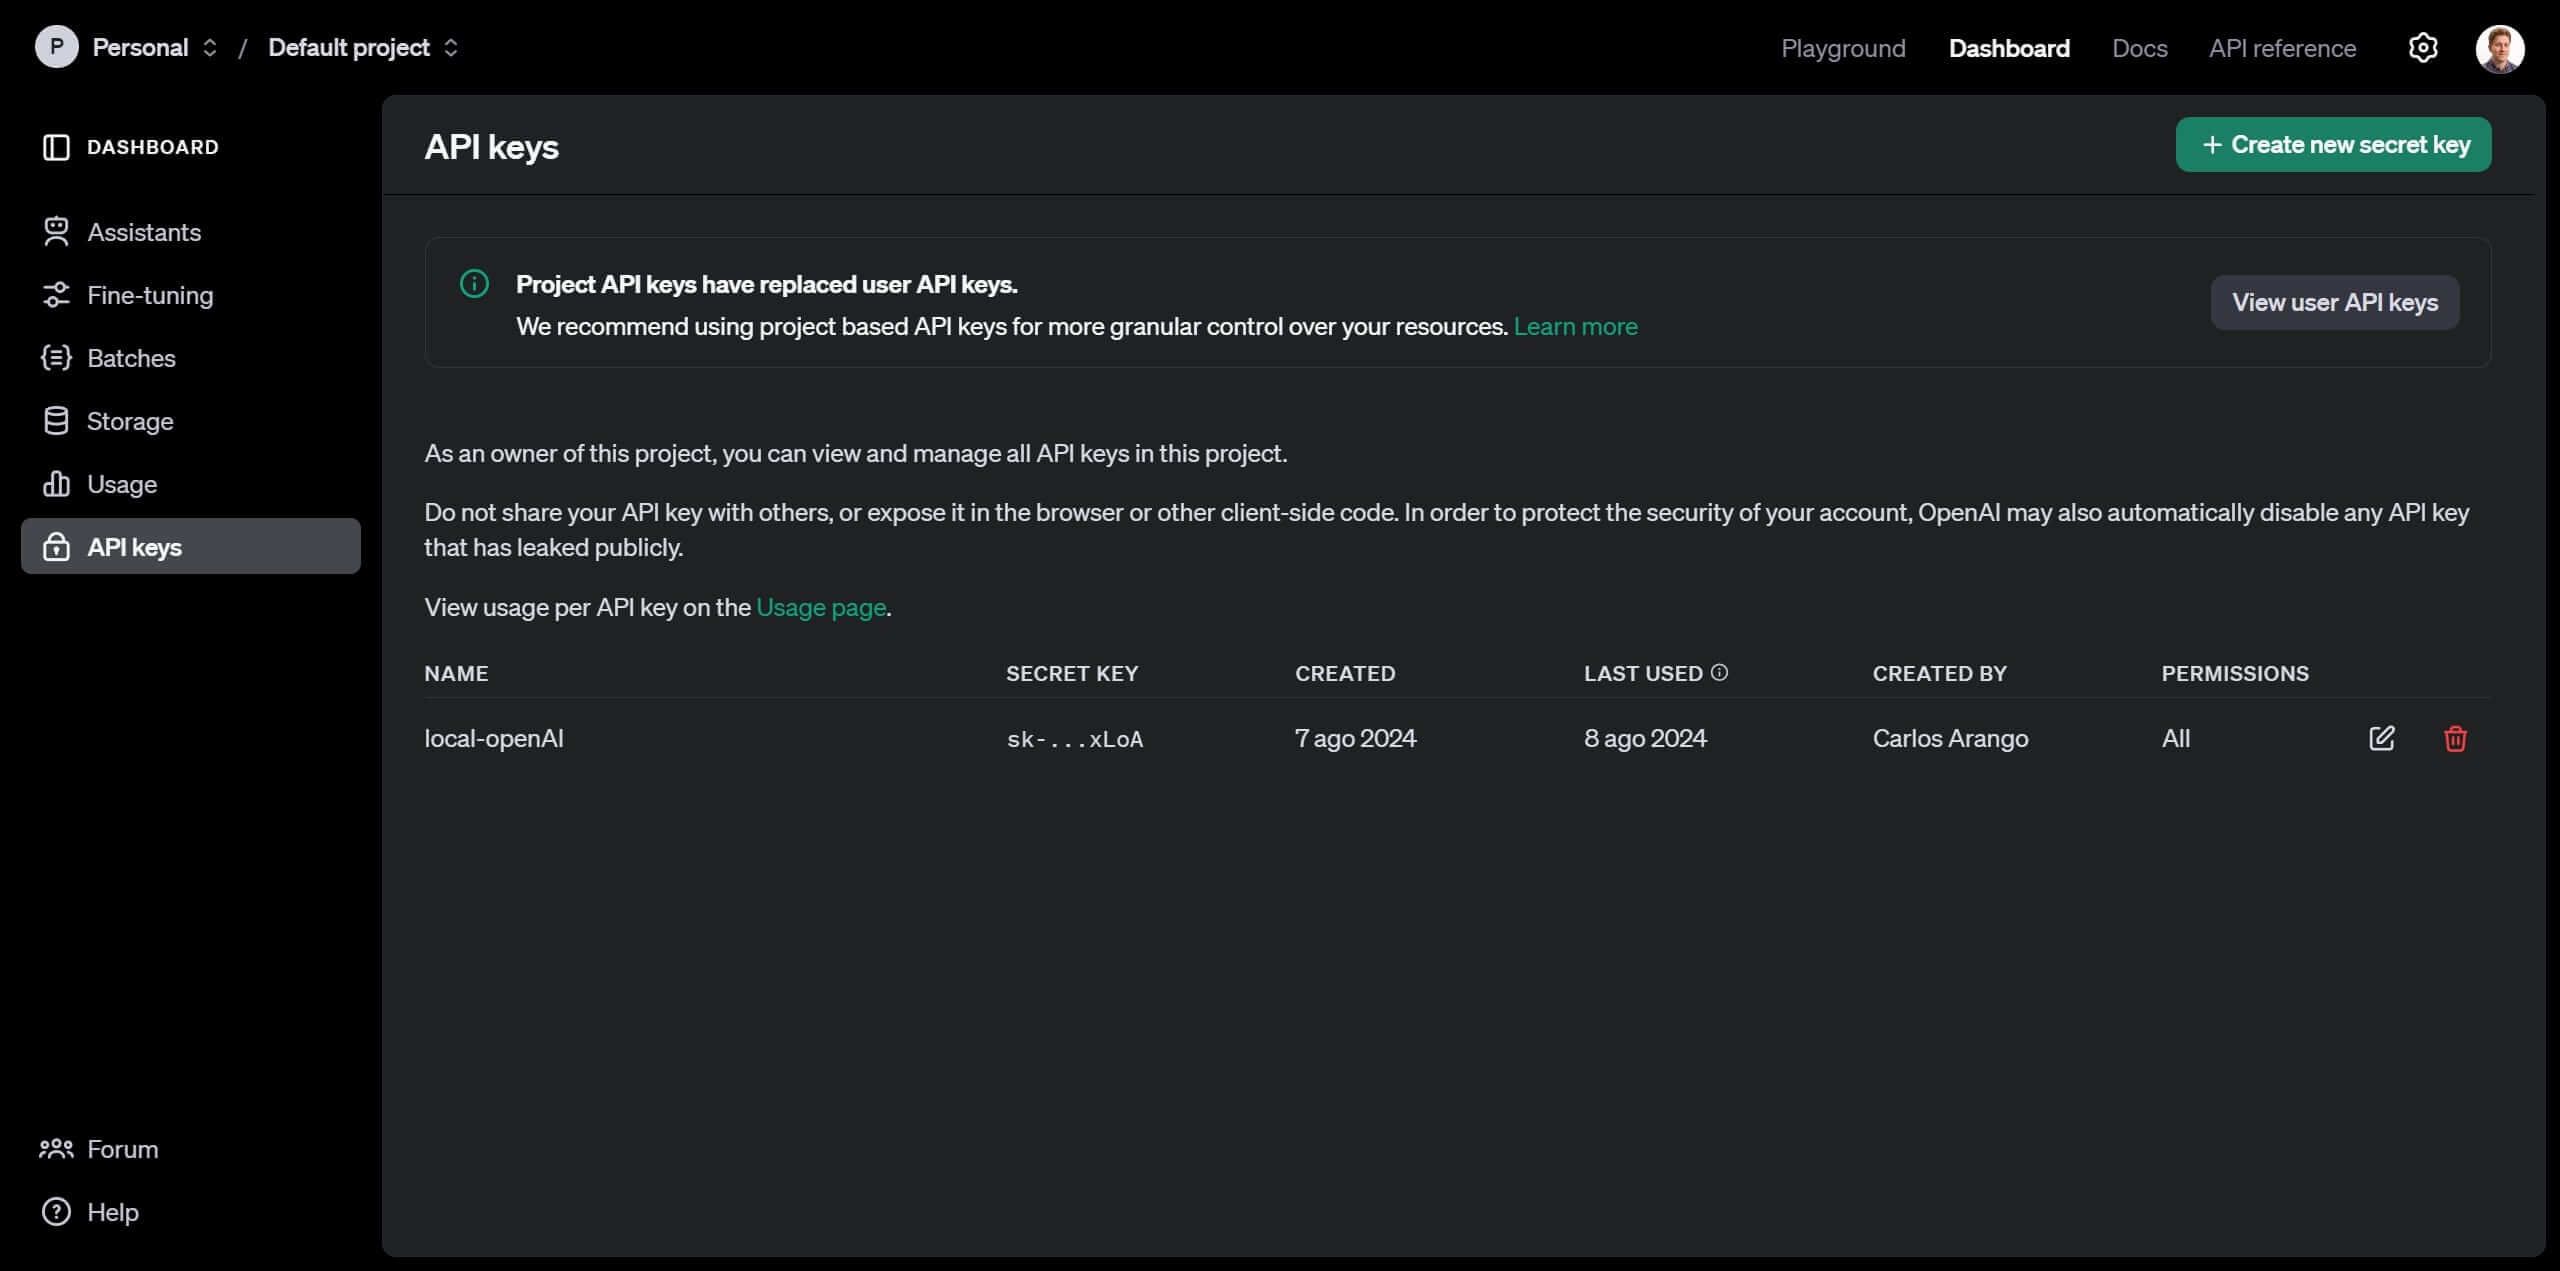Click the Assistants sidebar icon

pyautogui.click(x=54, y=230)
